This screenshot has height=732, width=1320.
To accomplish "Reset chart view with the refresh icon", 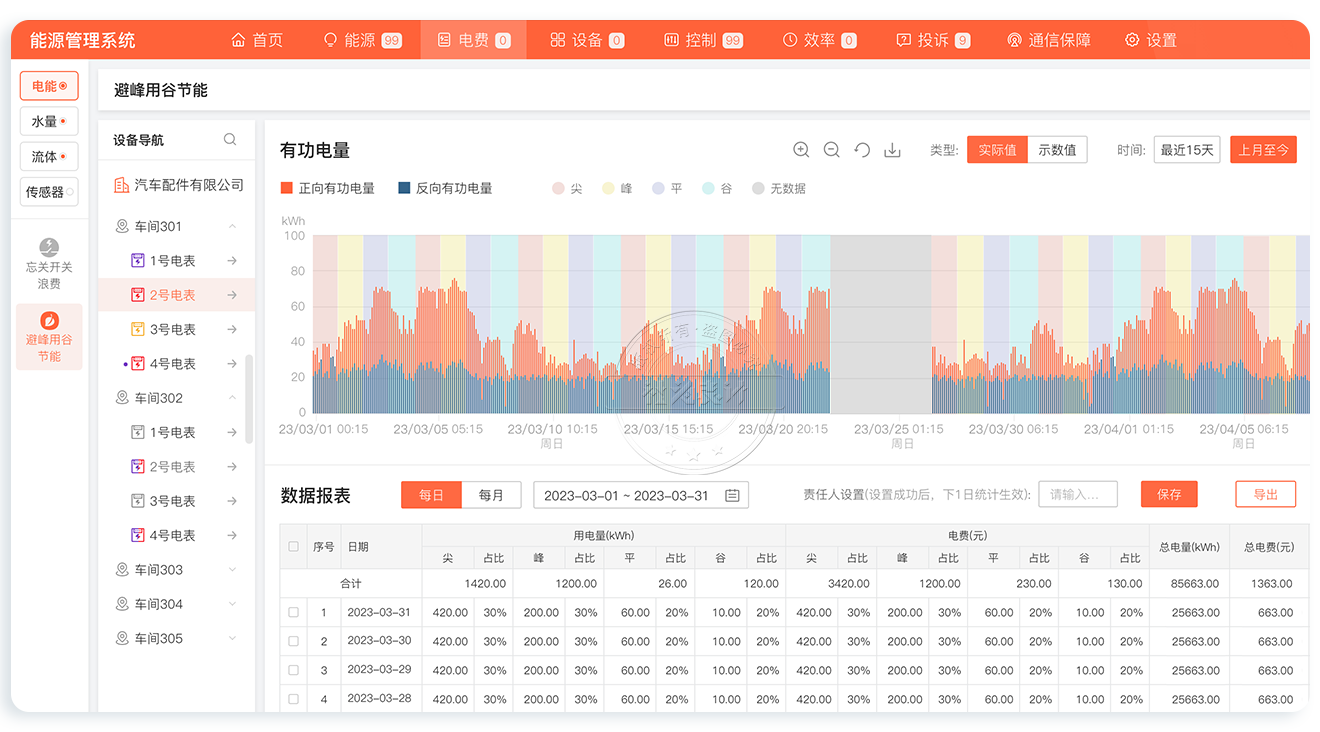I will coord(862,150).
